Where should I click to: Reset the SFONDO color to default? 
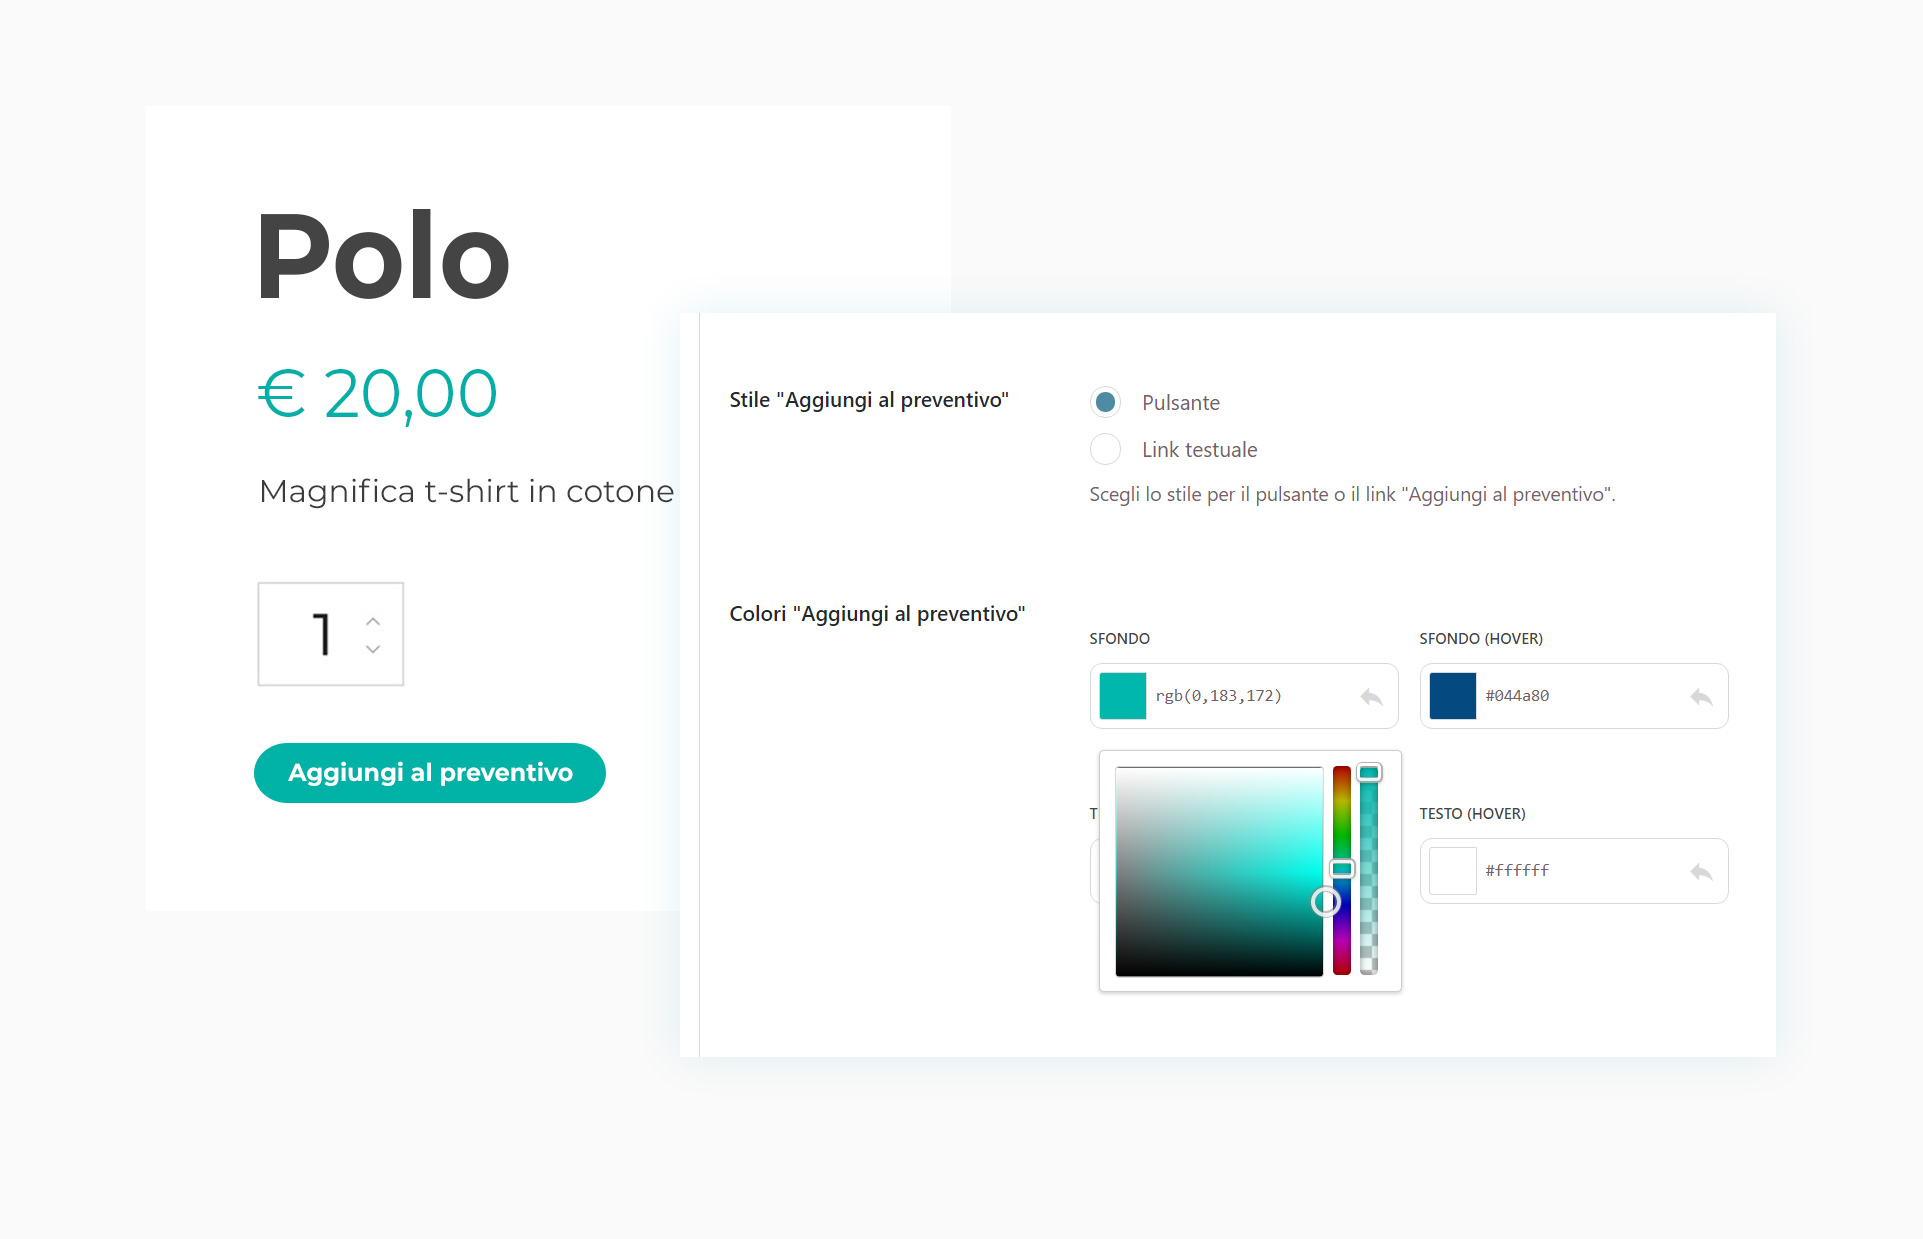(1371, 697)
